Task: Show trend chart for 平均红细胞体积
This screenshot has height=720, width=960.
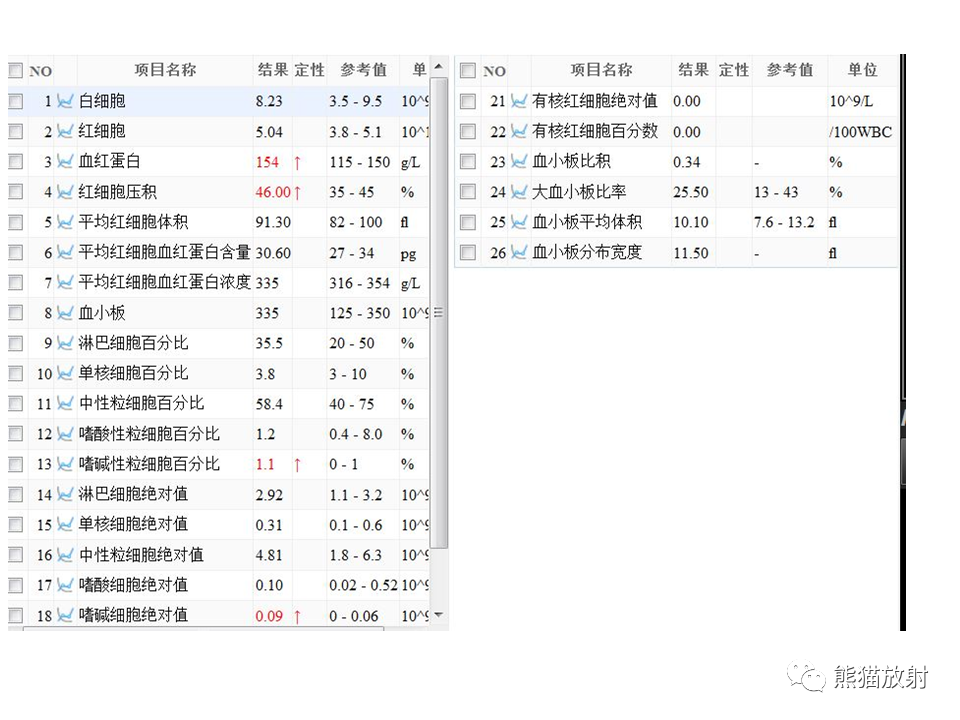Action: tap(65, 222)
